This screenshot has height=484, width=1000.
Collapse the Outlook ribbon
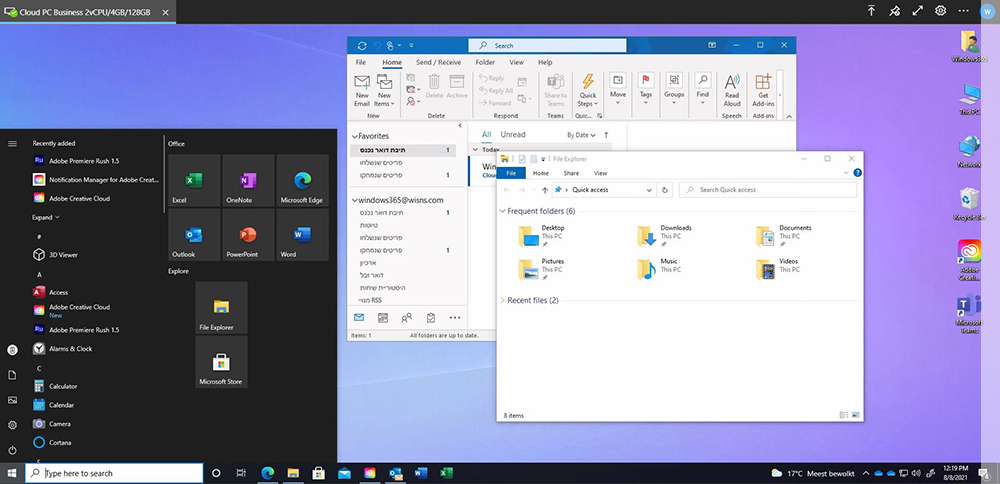(789, 116)
